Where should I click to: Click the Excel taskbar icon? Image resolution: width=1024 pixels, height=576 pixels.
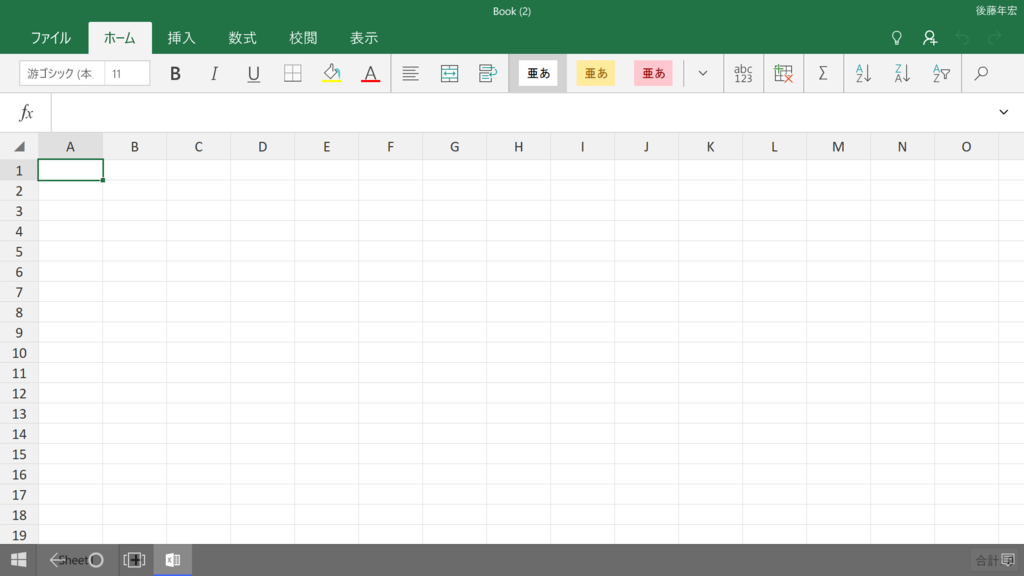click(172, 560)
